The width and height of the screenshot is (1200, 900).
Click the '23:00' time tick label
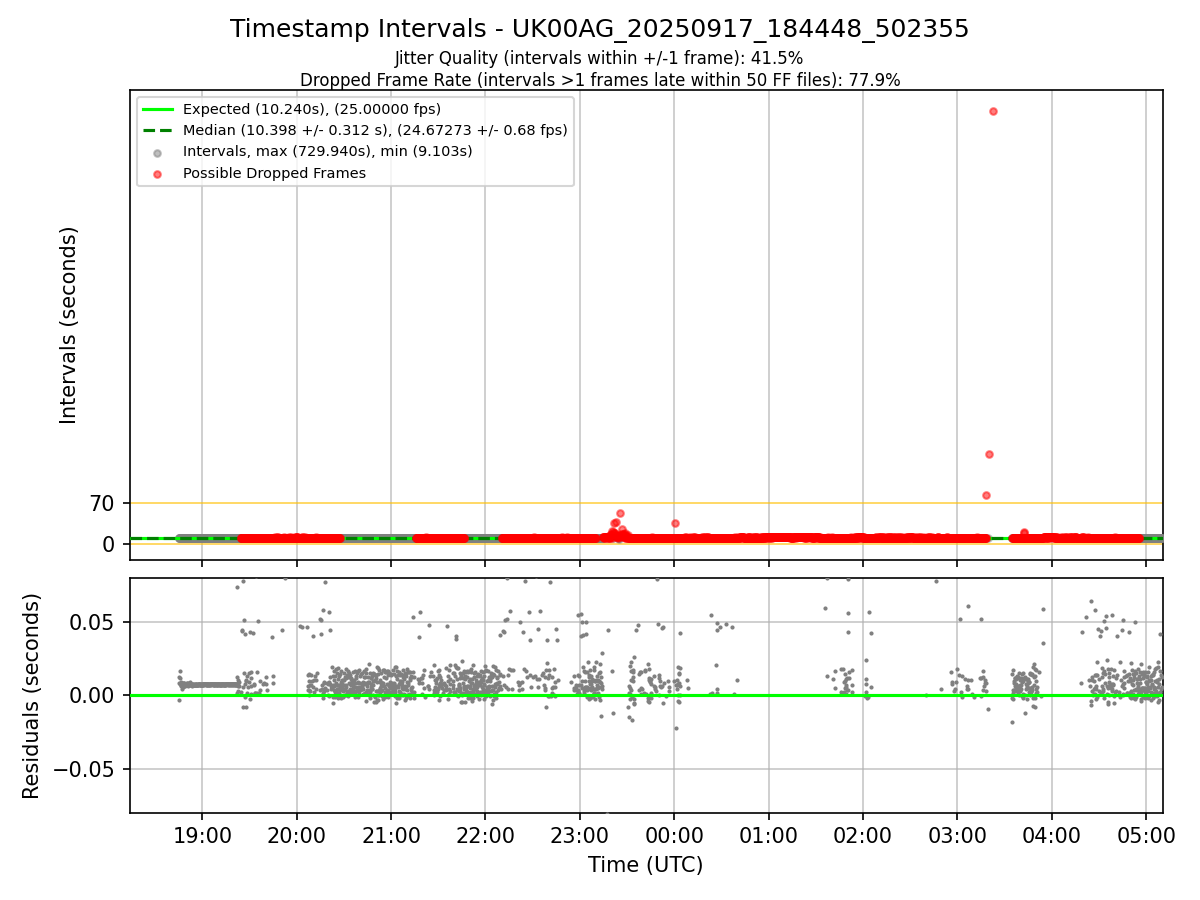point(580,835)
